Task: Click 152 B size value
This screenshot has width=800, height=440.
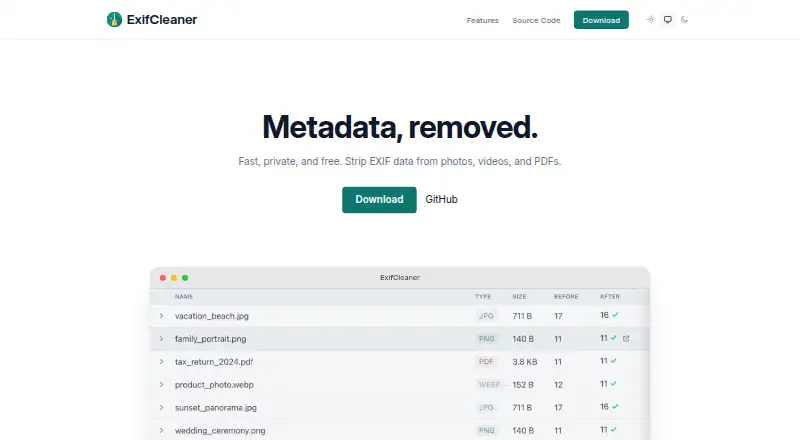Action: (x=523, y=385)
